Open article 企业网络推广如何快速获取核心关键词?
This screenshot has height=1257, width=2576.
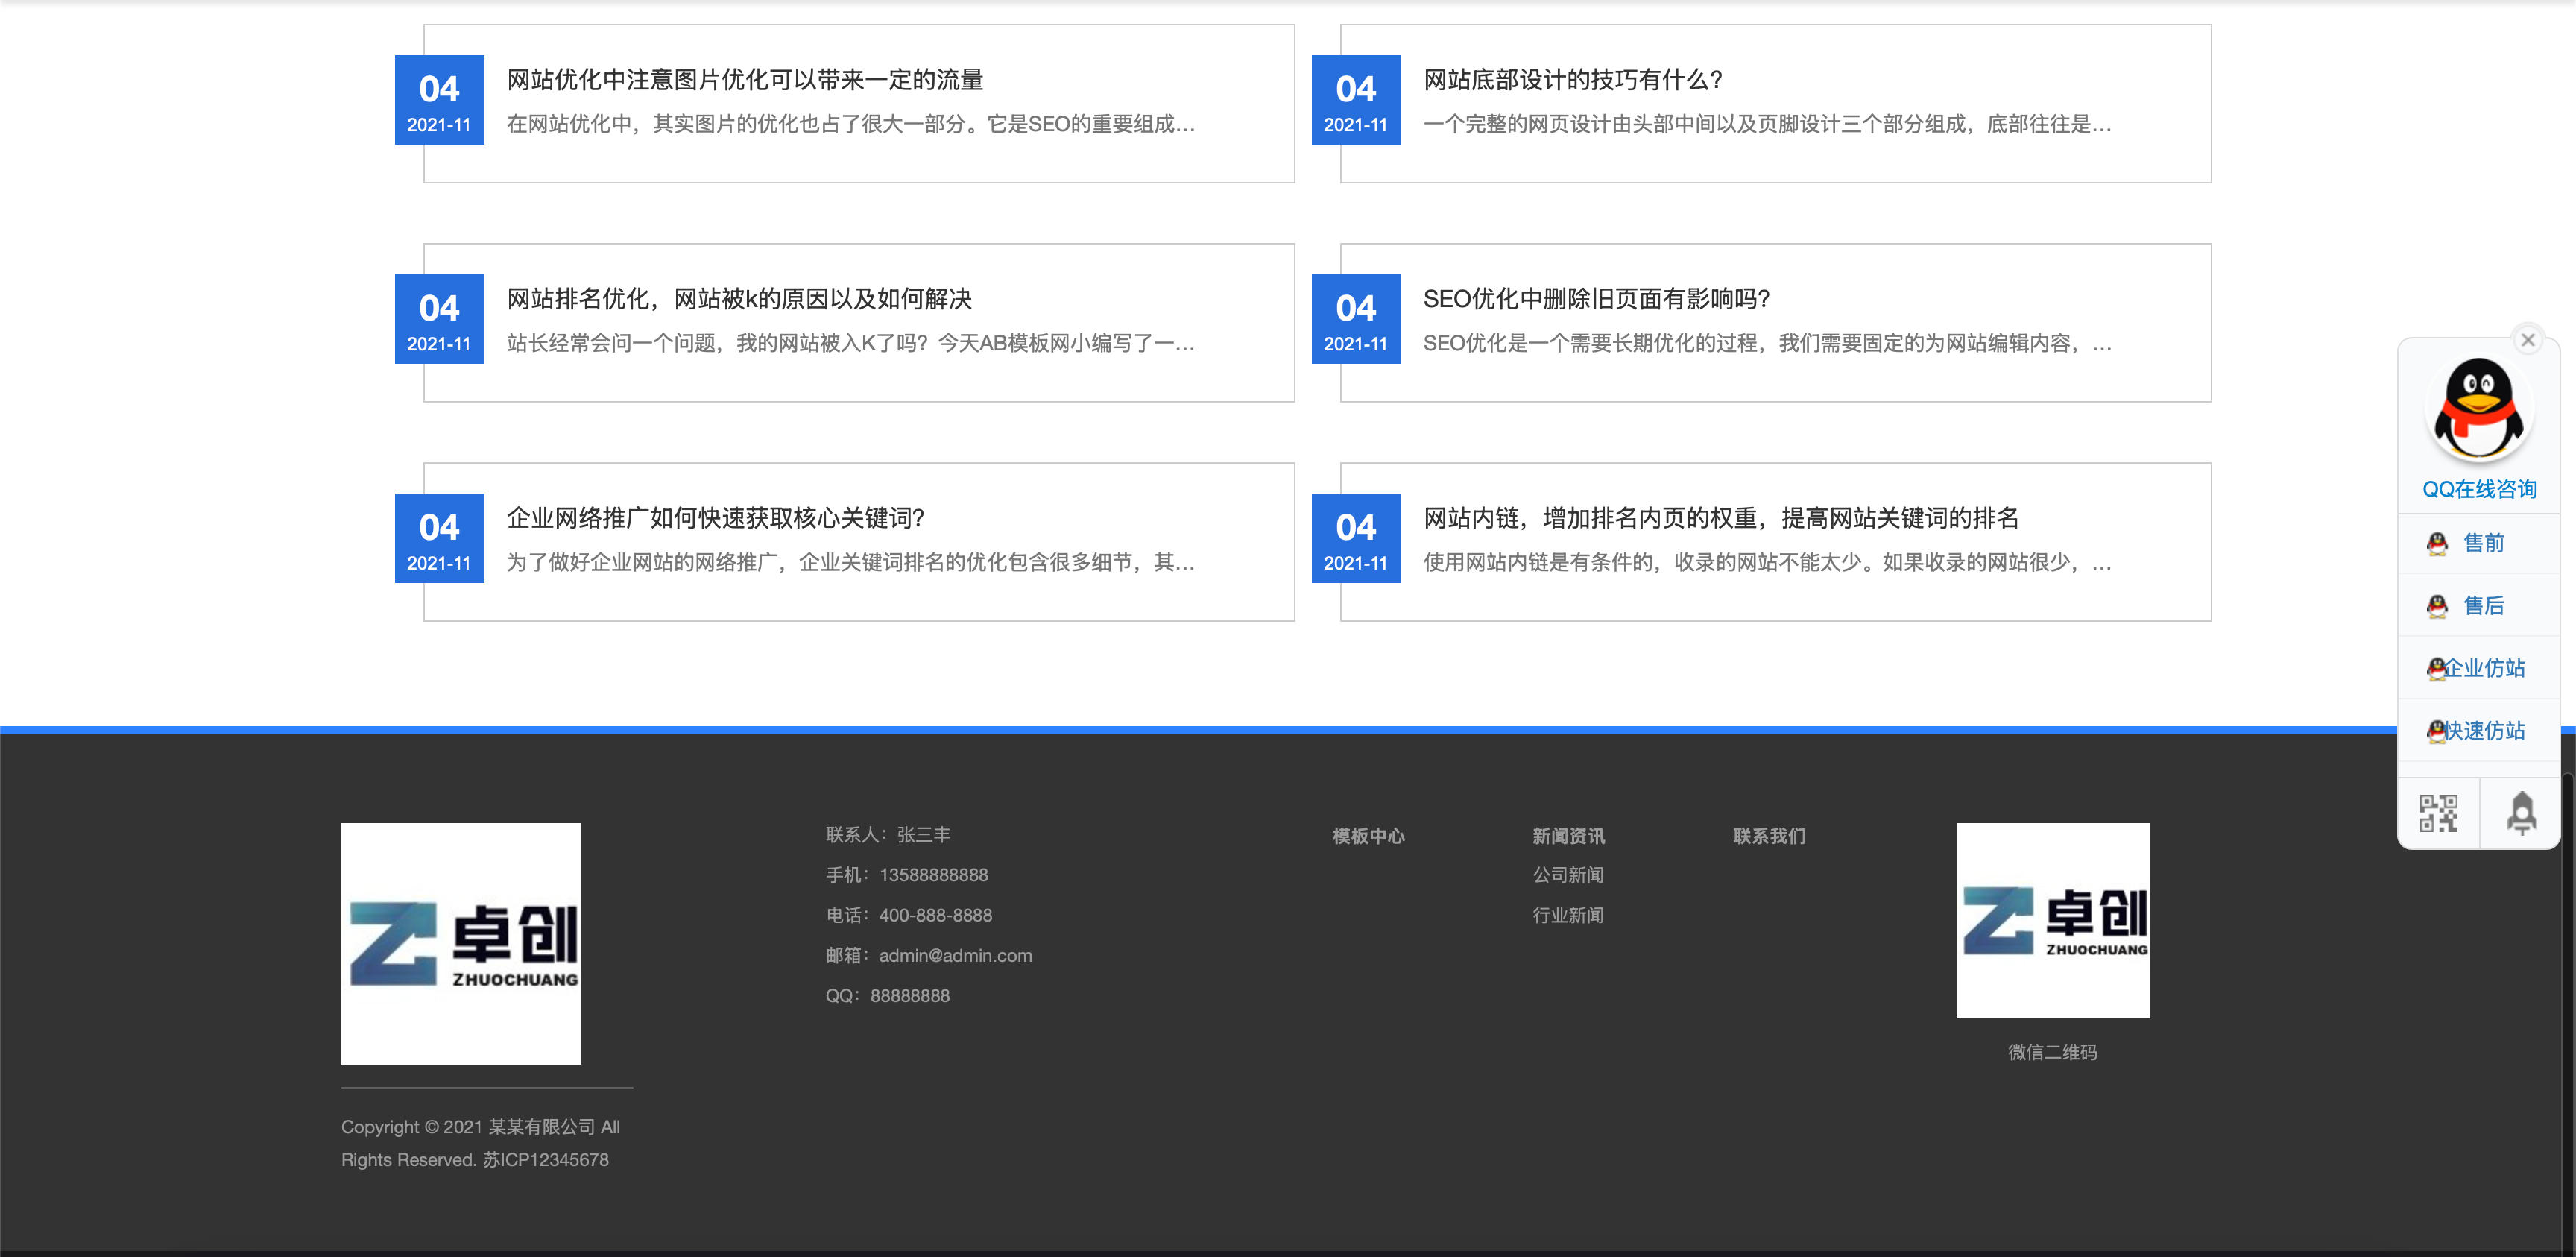click(x=715, y=518)
